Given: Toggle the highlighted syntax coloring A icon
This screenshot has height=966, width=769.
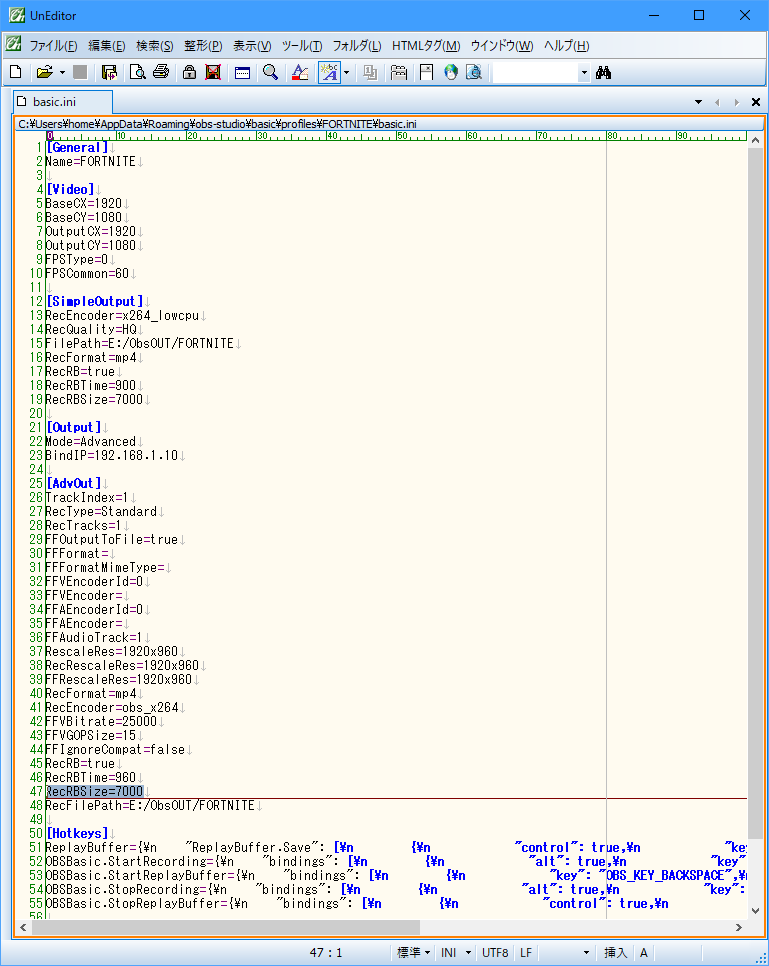Looking at the screenshot, I should [x=330, y=72].
